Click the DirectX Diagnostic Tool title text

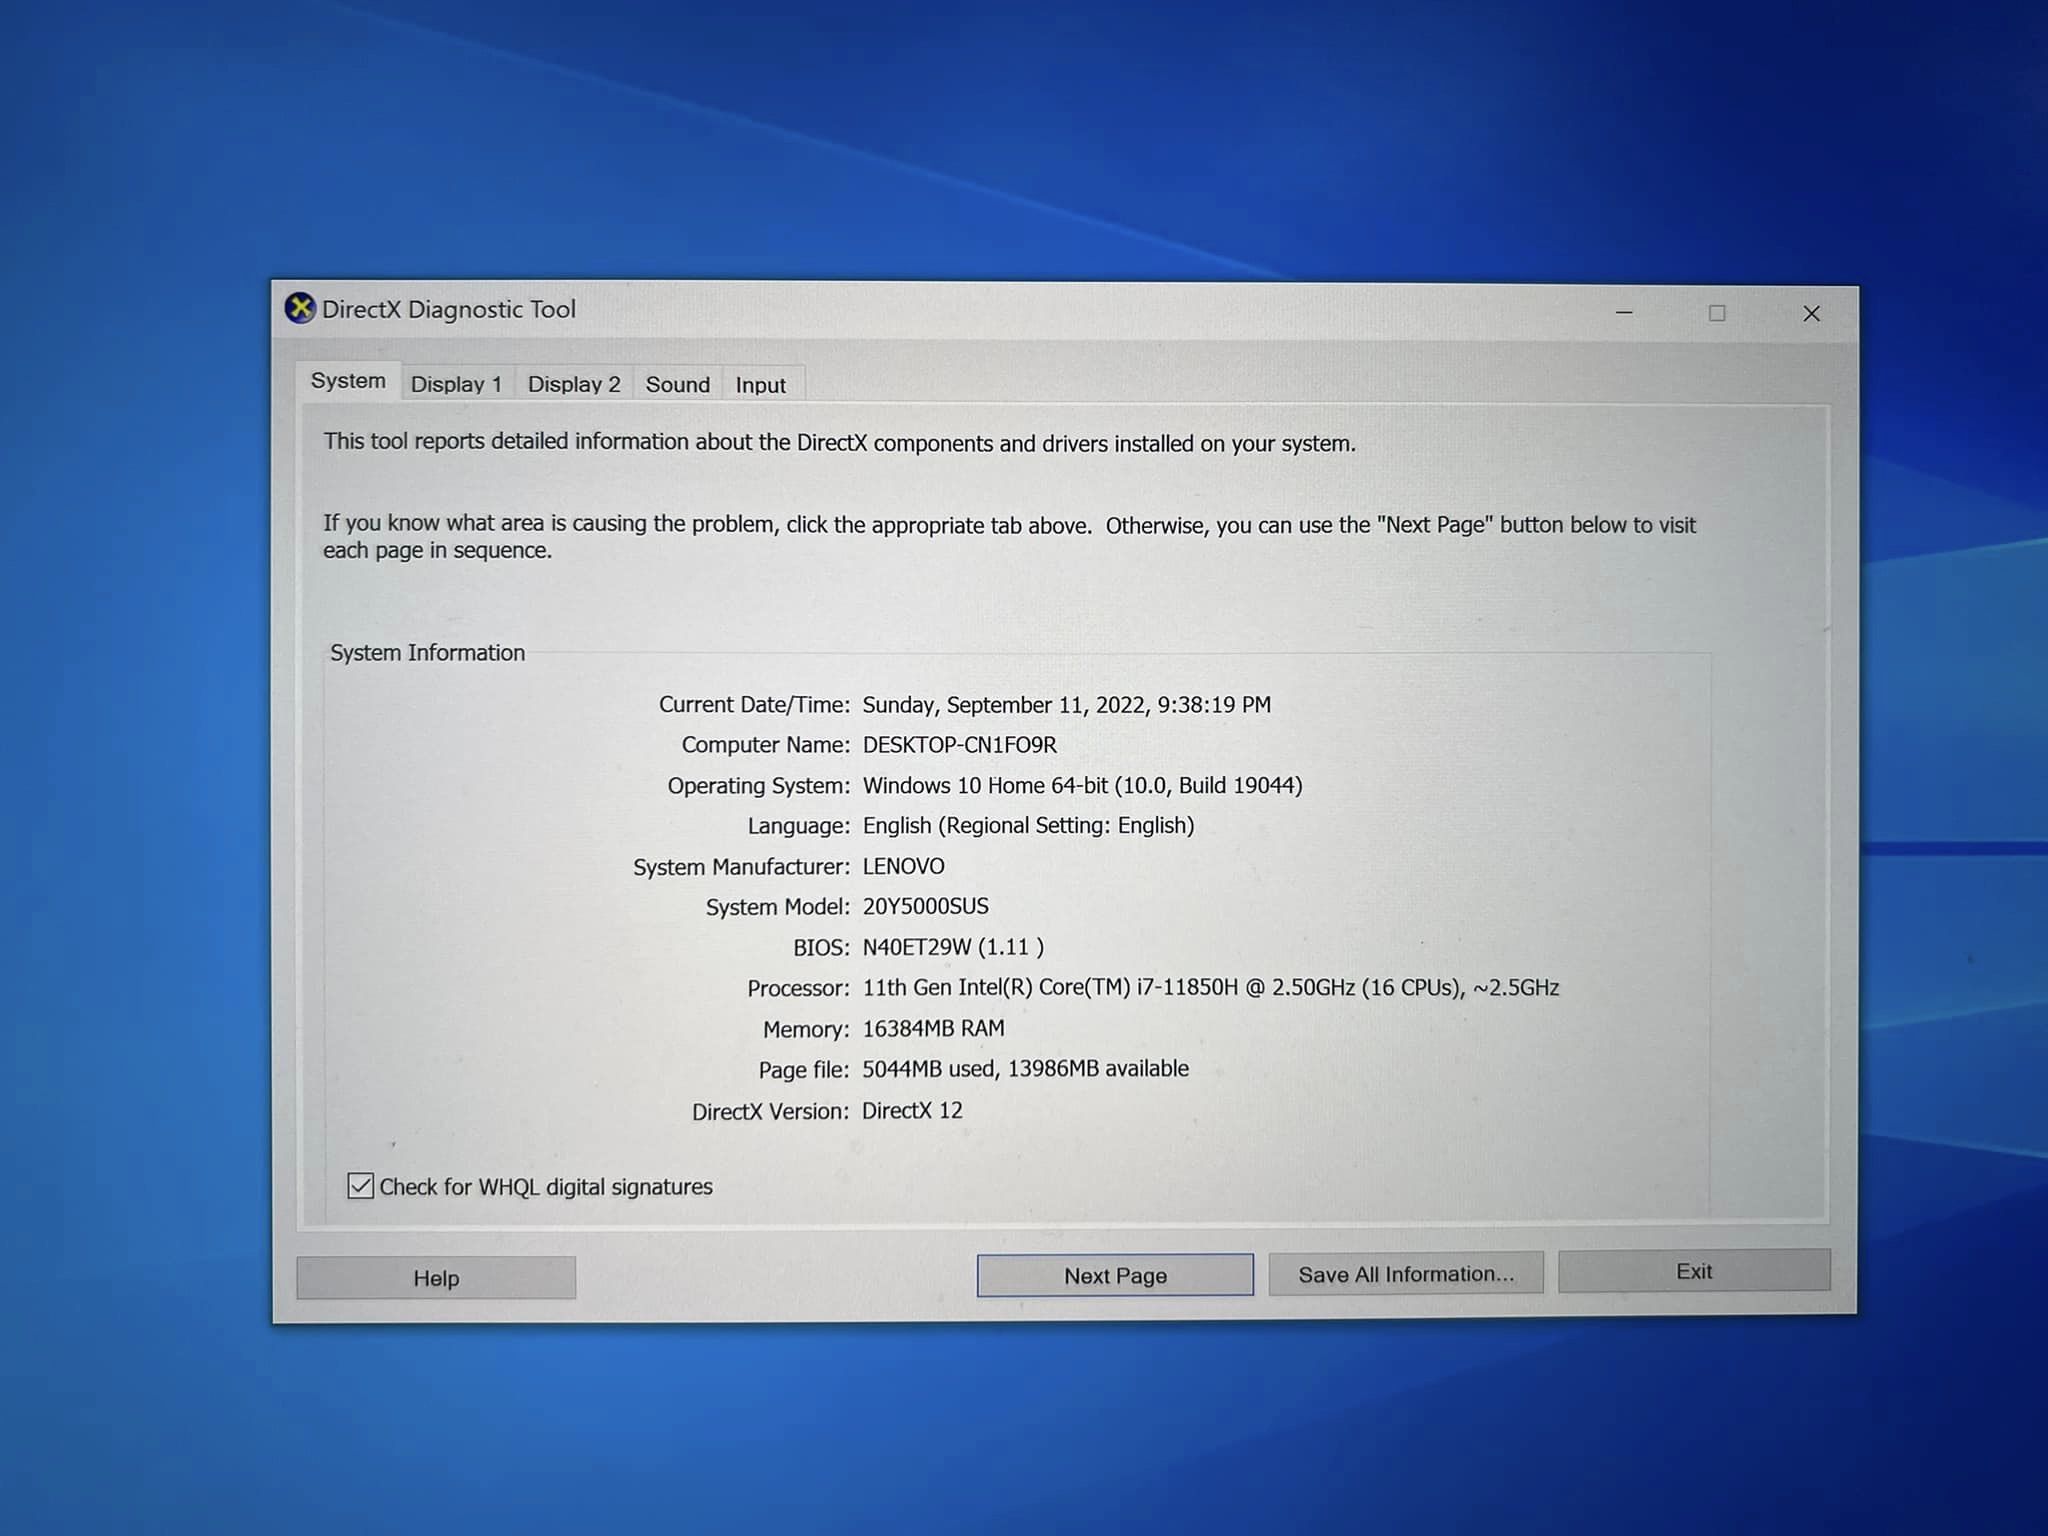(x=449, y=309)
